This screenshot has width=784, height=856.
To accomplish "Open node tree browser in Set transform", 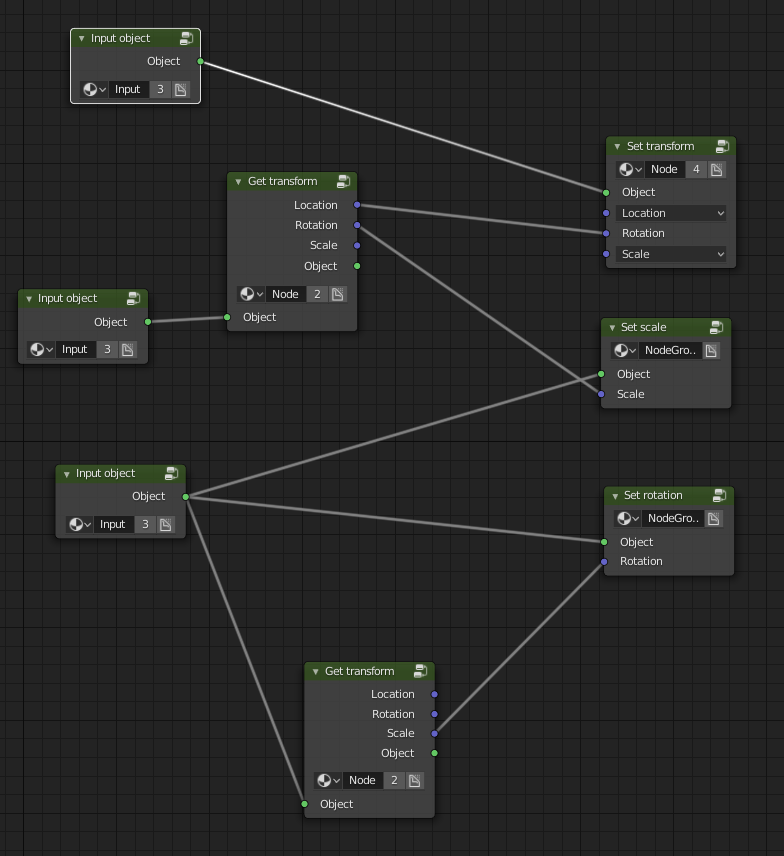I will (630, 170).
